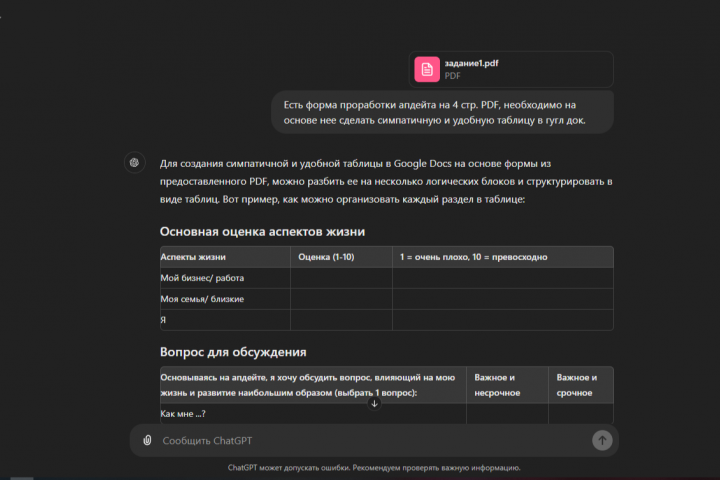The height and width of the screenshot is (480, 720).
Task: Click the Основываясь на апдейте question header cell
Action: point(313,385)
